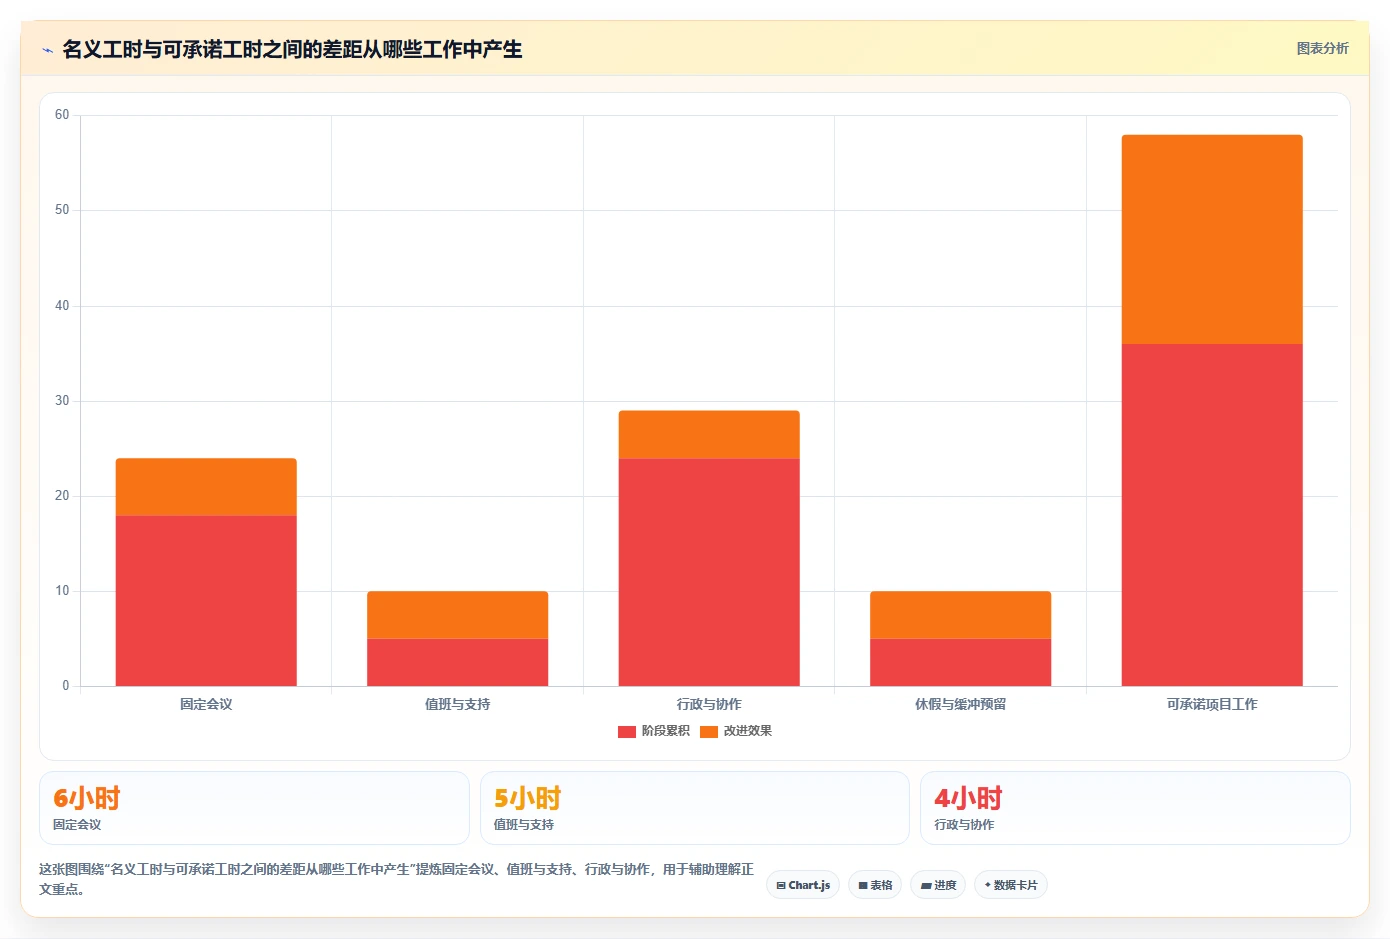Click the orange segment of the 固定会议 bar

tap(206, 487)
